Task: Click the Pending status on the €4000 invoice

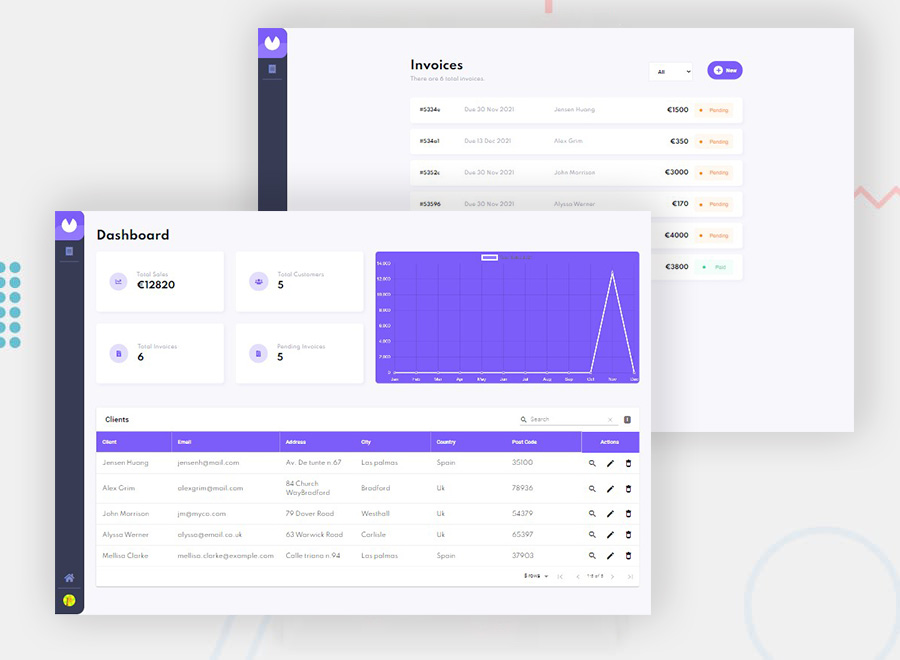Action: (713, 235)
